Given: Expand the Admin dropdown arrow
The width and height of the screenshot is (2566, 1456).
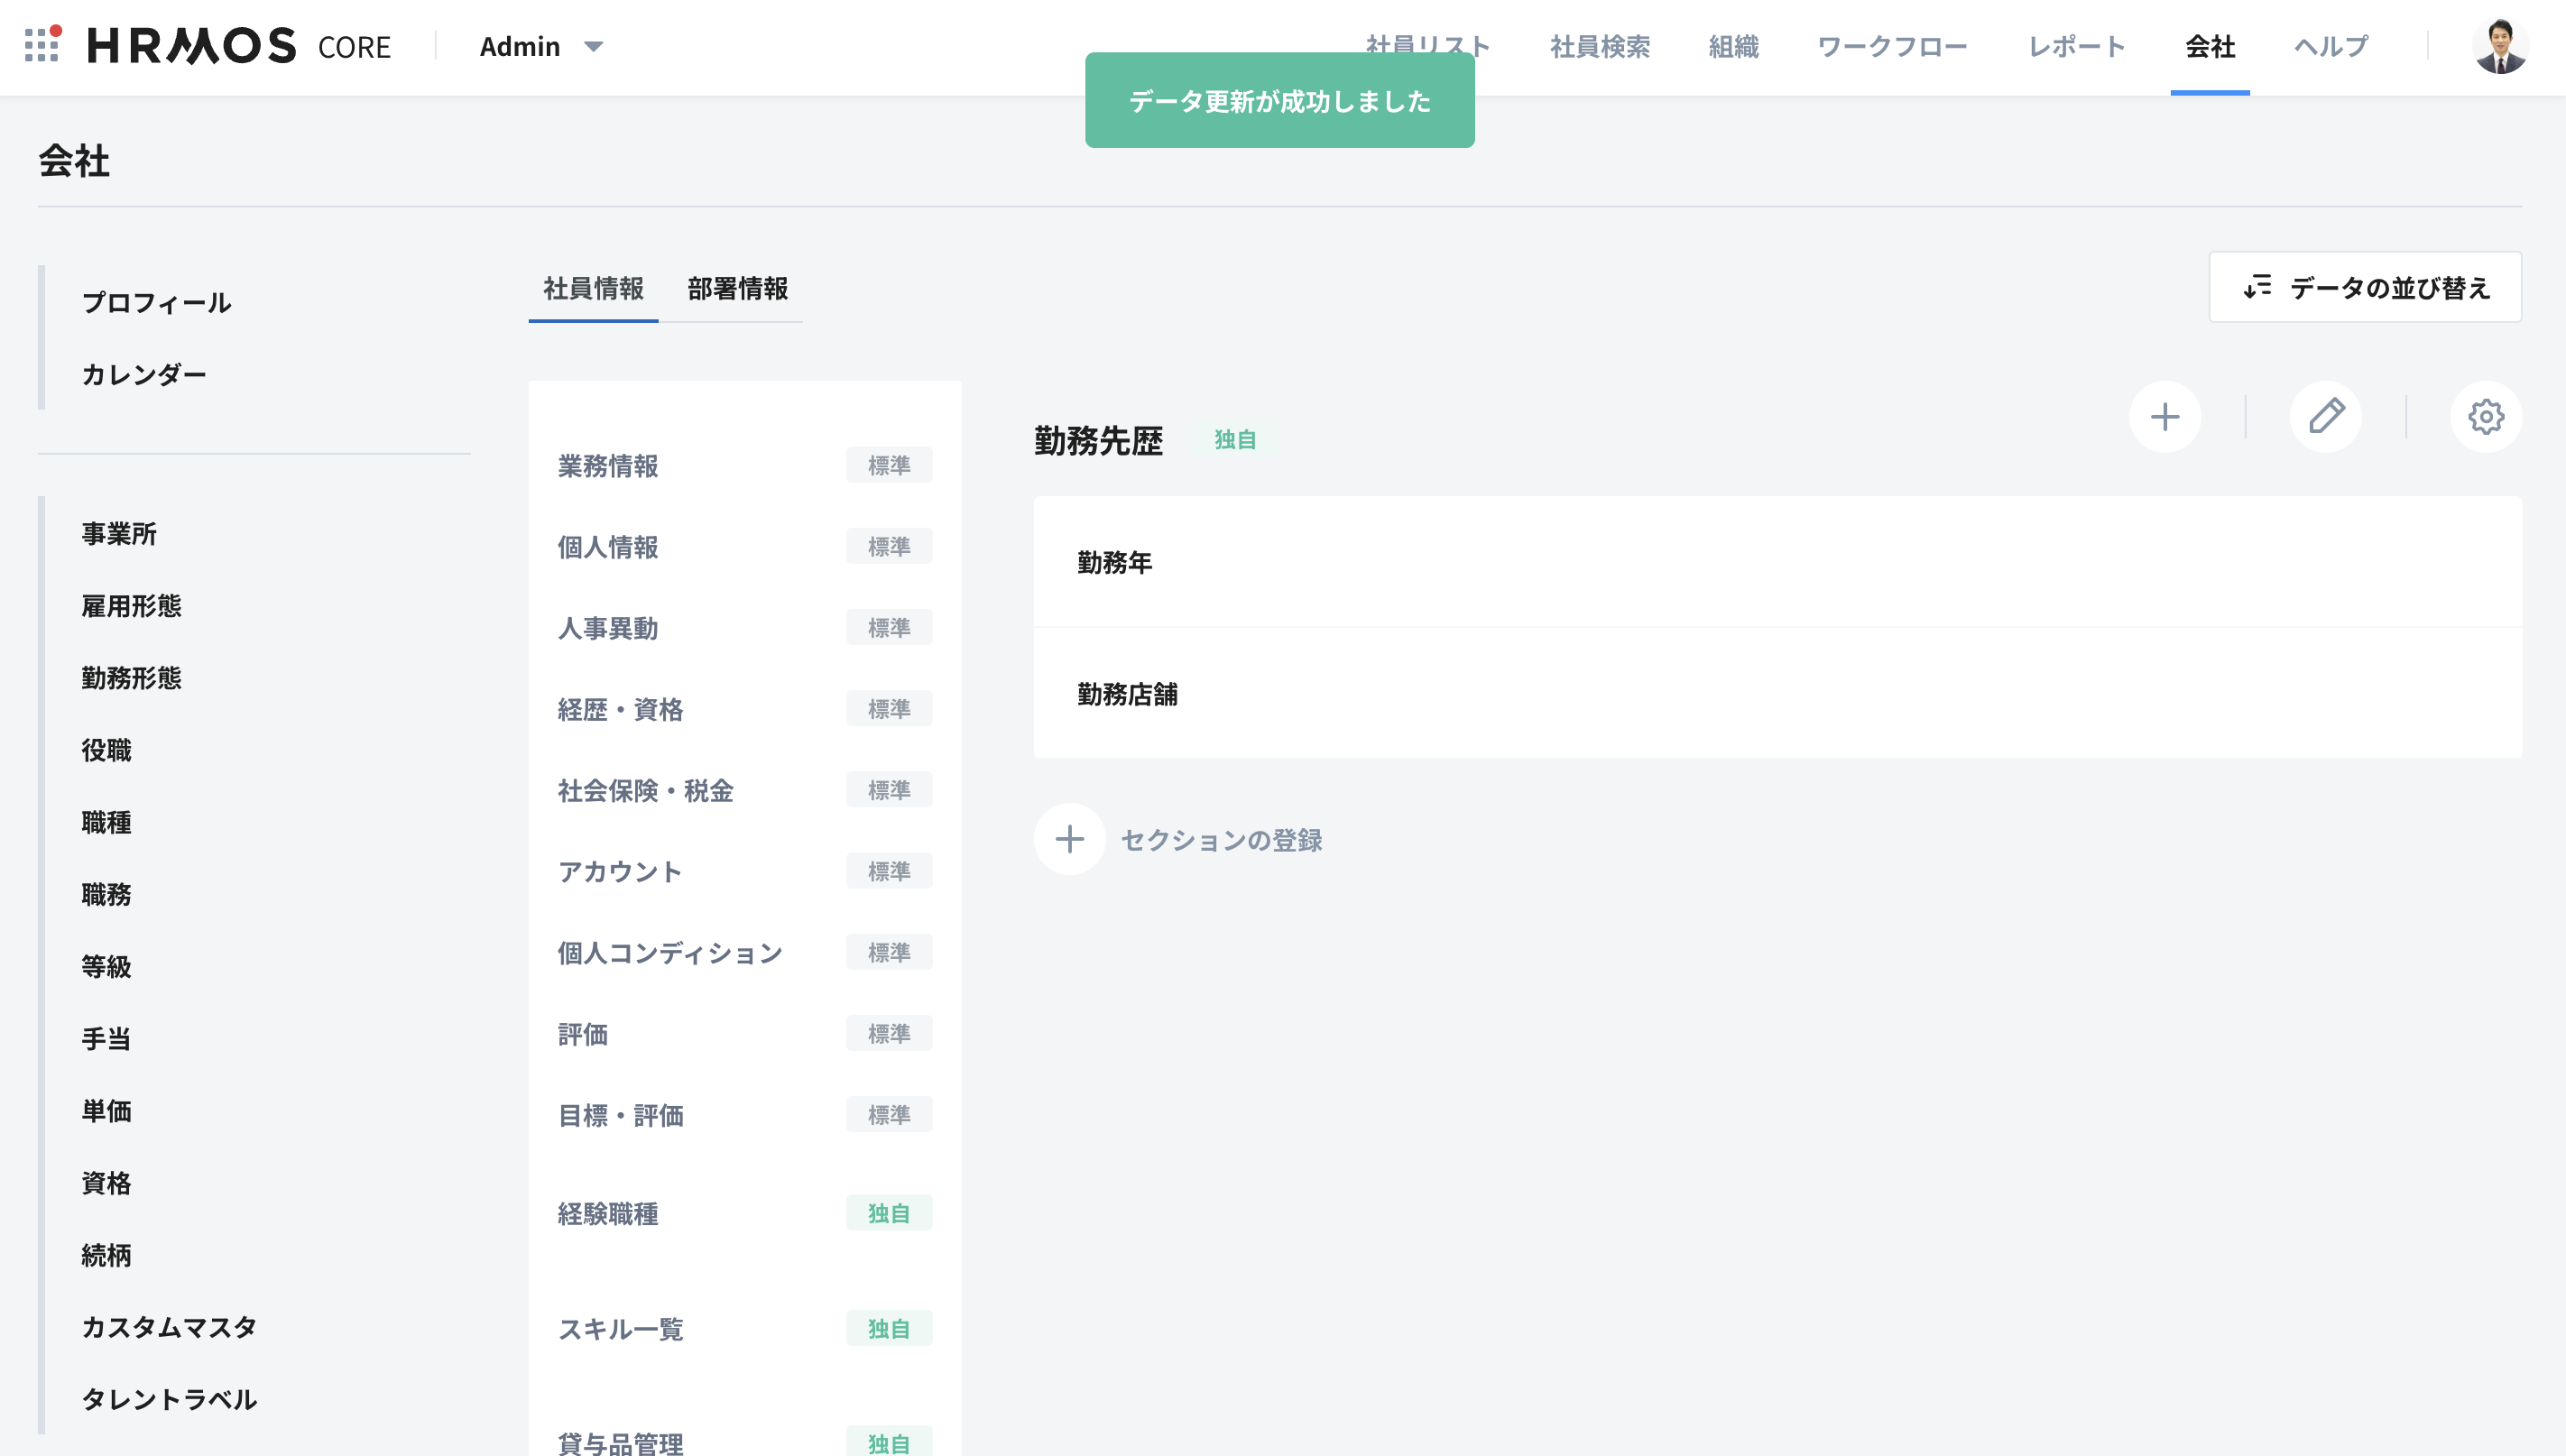Looking at the screenshot, I should 593,46.
